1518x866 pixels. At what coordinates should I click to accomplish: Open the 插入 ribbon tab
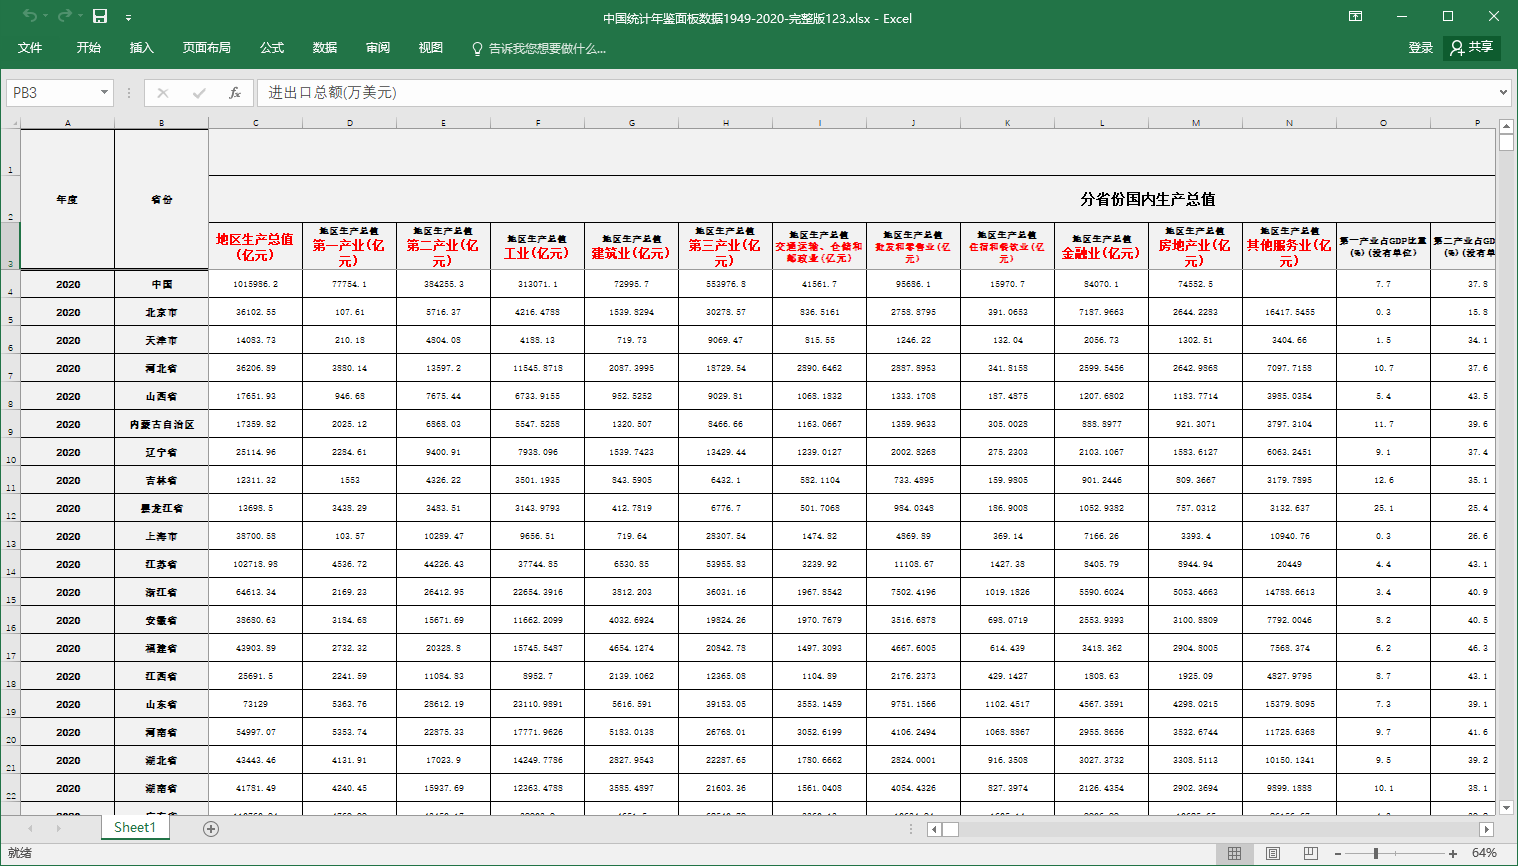coord(141,48)
